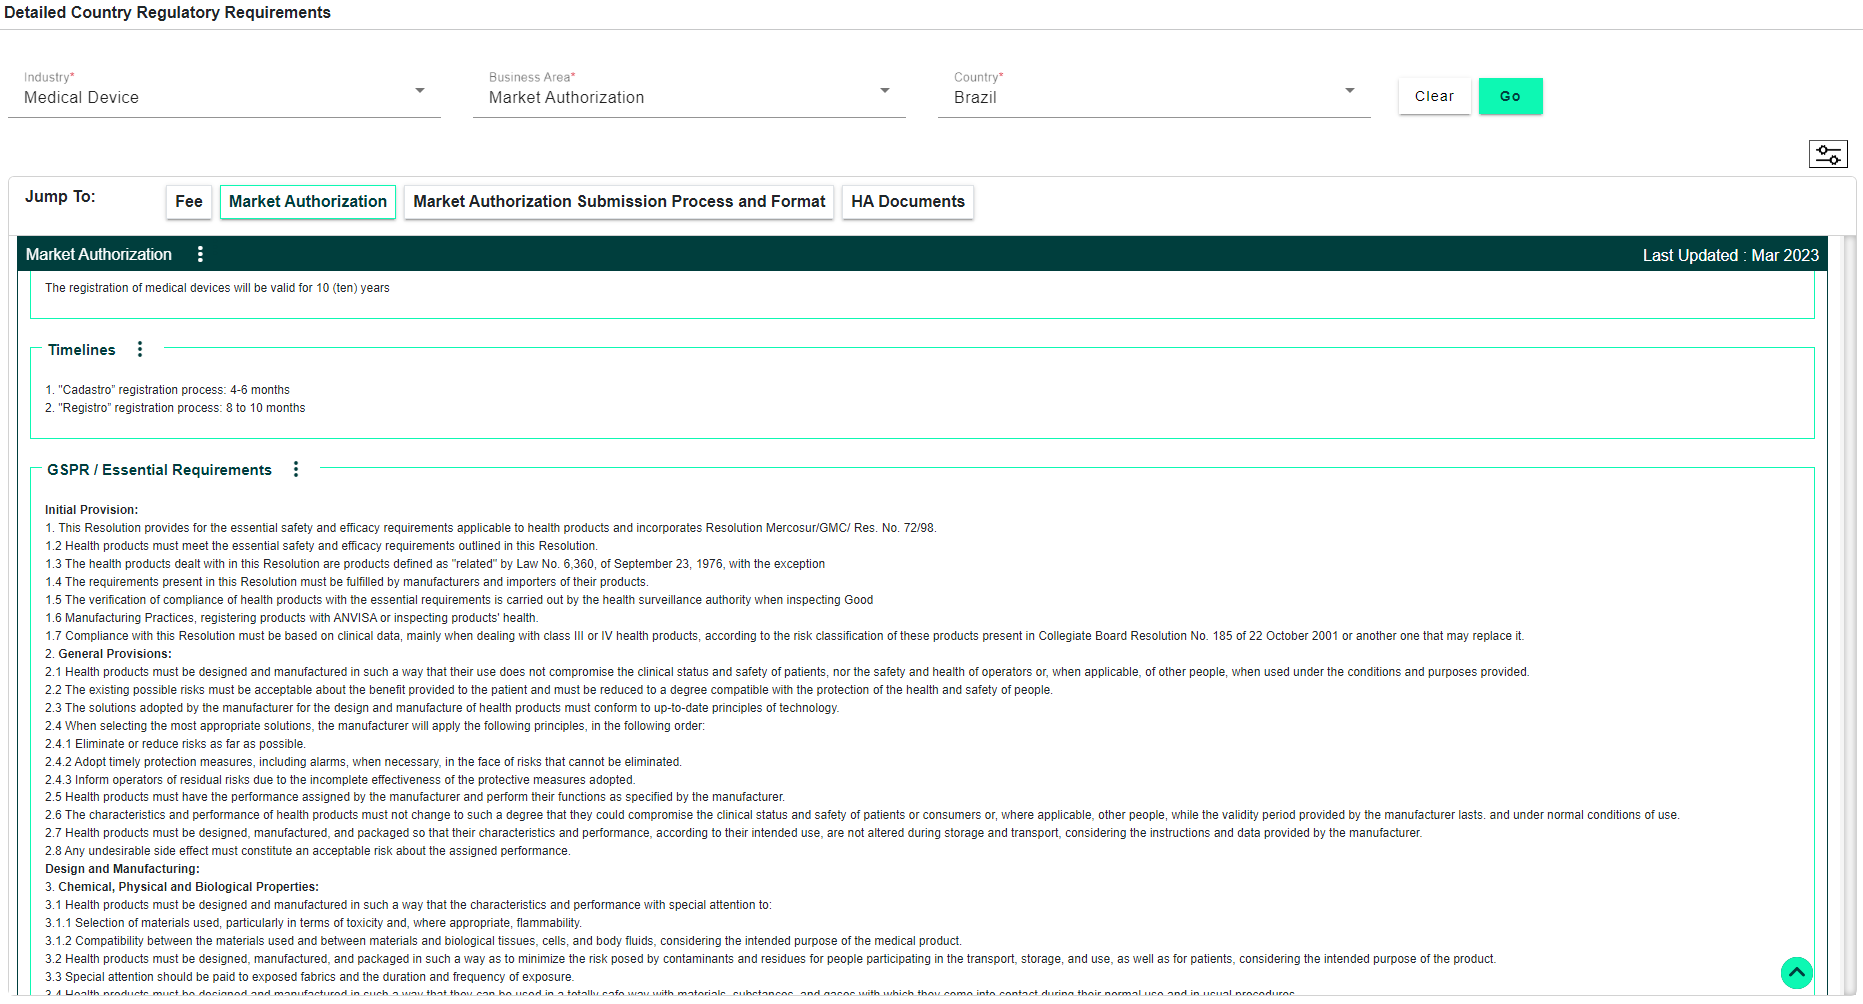
Task: Click the content panel vertical scrollbar
Action: (x=1849, y=600)
